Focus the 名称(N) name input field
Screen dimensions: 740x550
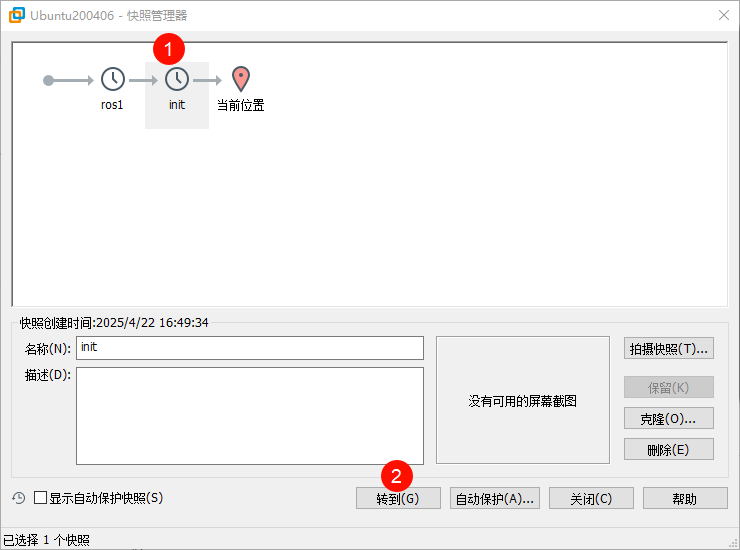(250, 348)
